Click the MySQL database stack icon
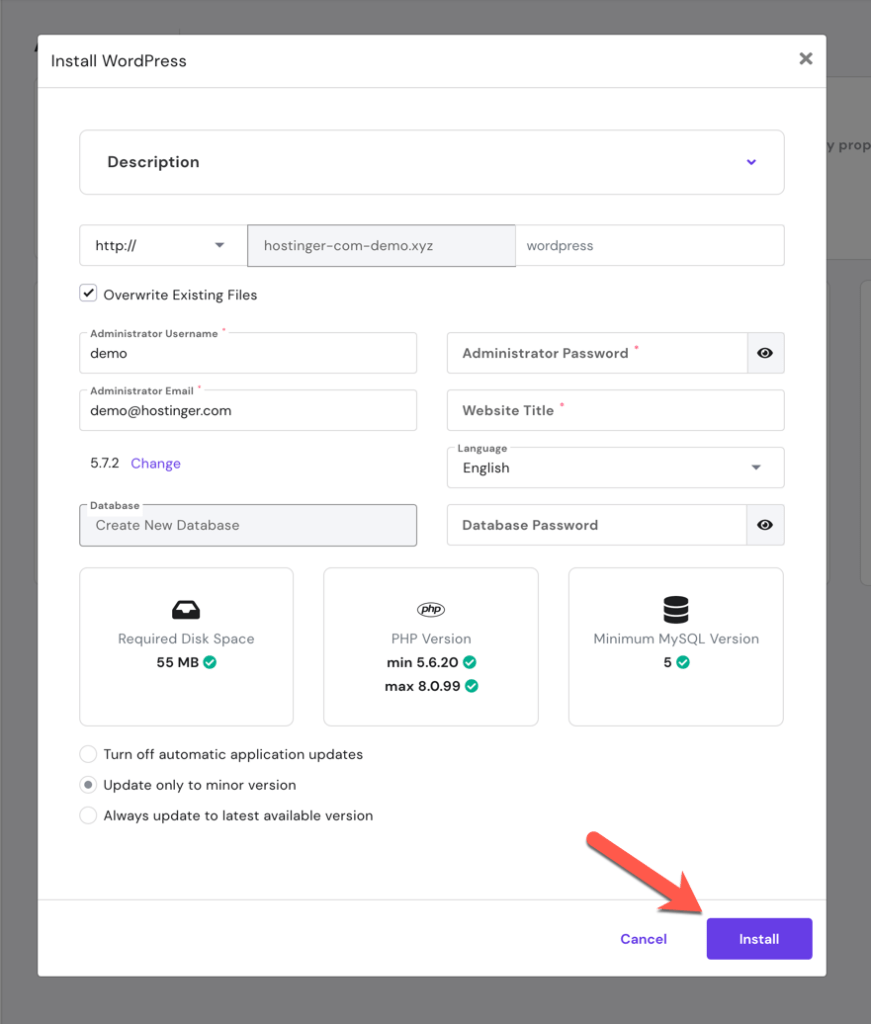 click(x=675, y=609)
